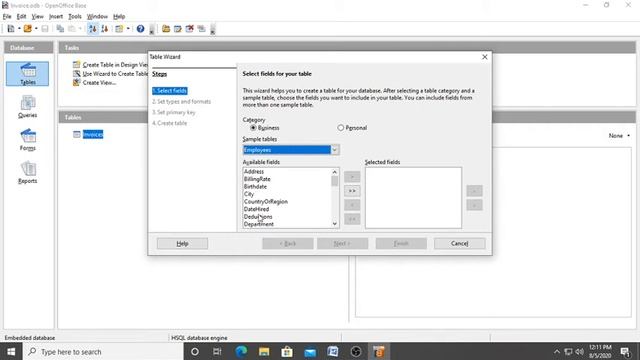Click the Sort Descending toolbar icon
The height and width of the screenshot is (360, 640).
pos(104,29)
